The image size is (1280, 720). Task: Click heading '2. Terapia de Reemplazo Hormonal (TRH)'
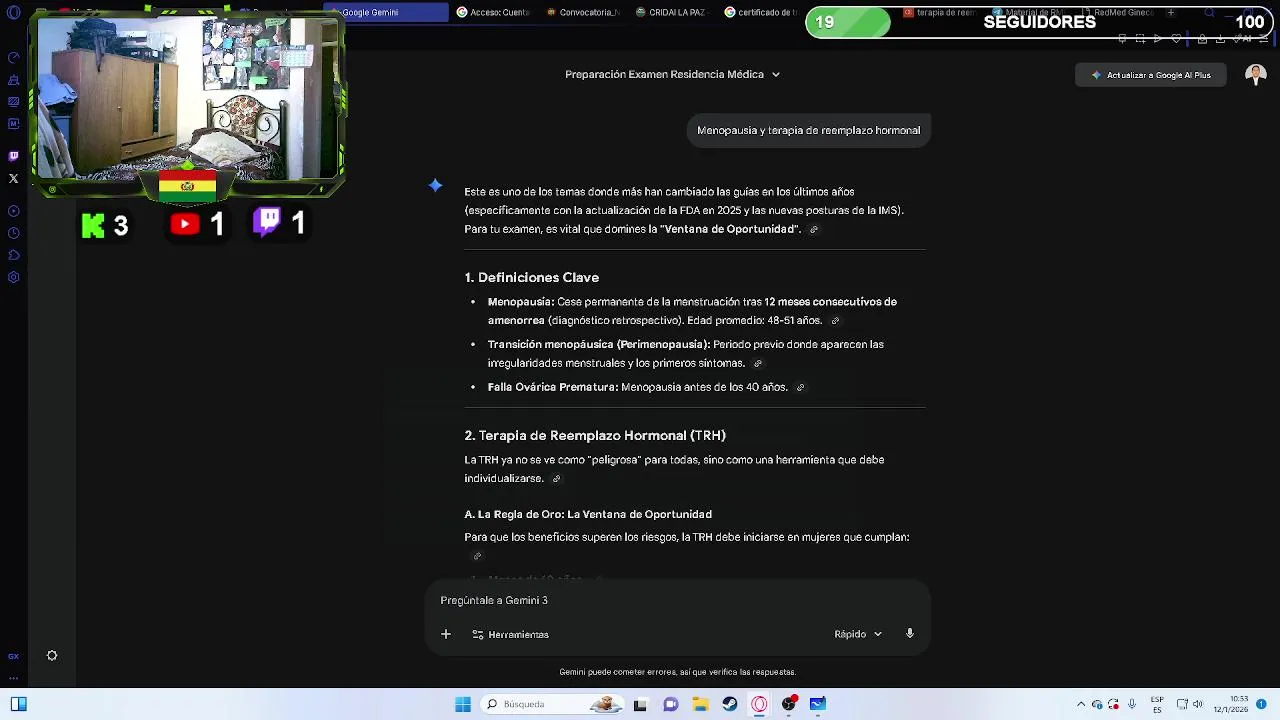point(595,435)
